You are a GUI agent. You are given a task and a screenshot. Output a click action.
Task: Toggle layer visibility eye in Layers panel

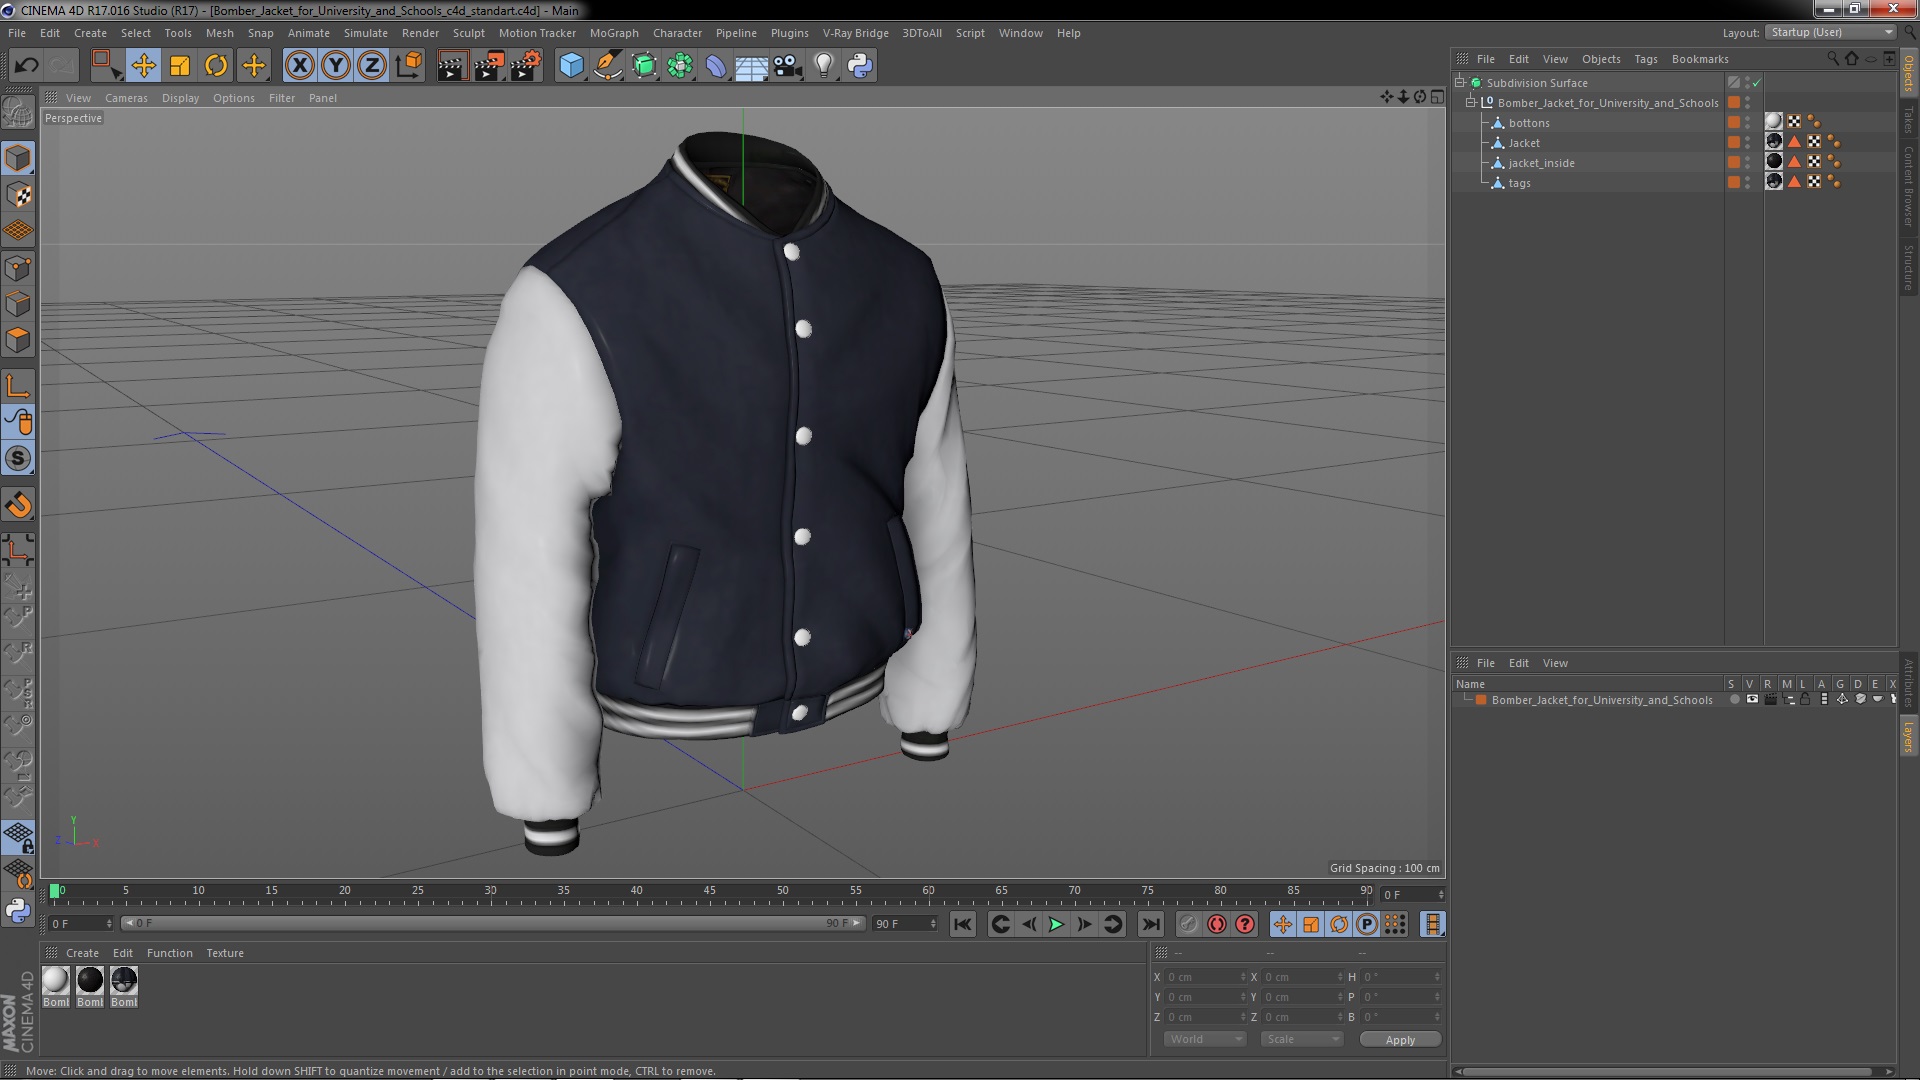(1752, 700)
